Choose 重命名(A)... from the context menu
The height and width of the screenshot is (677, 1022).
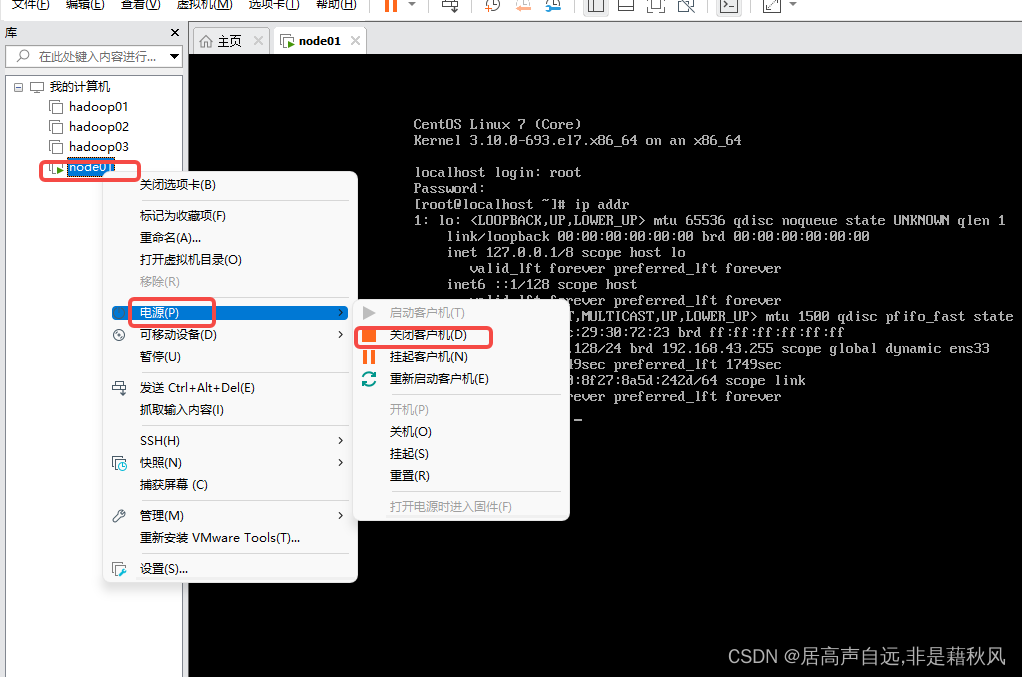pyautogui.click(x=170, y=238)
